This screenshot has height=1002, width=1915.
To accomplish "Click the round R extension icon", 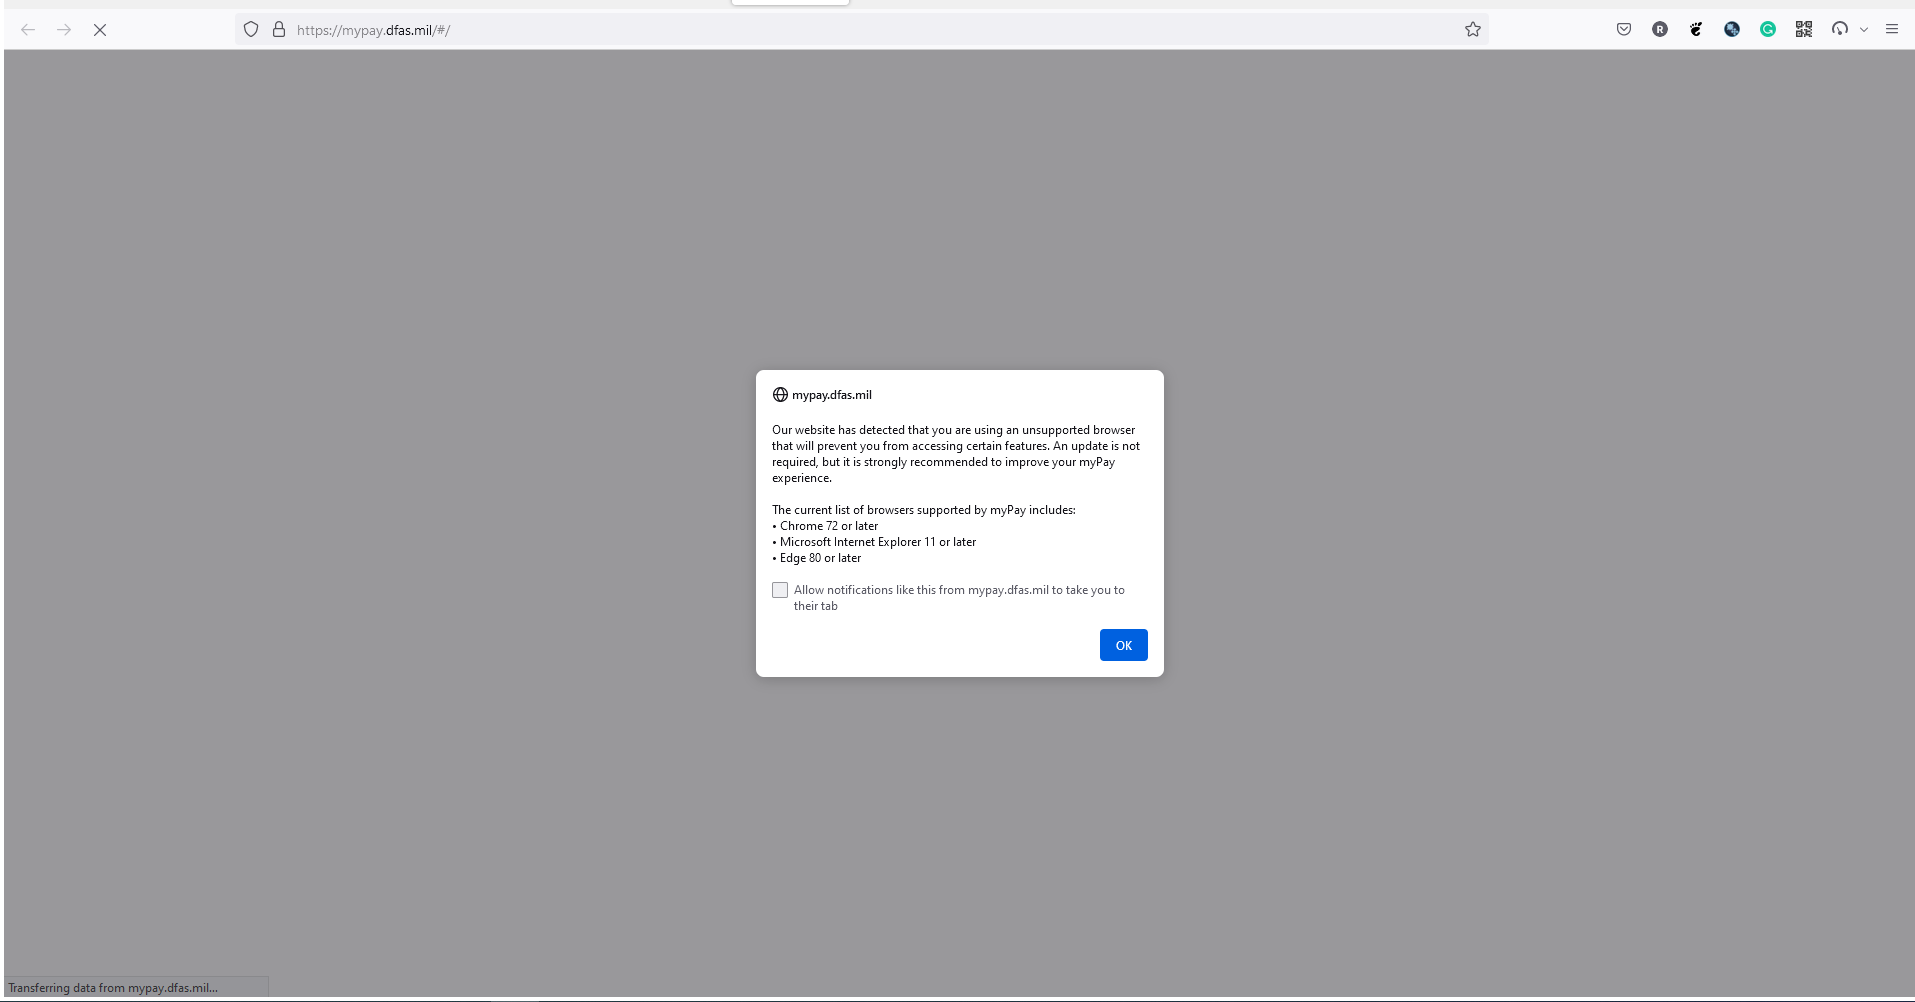I will click(1659, 29).
